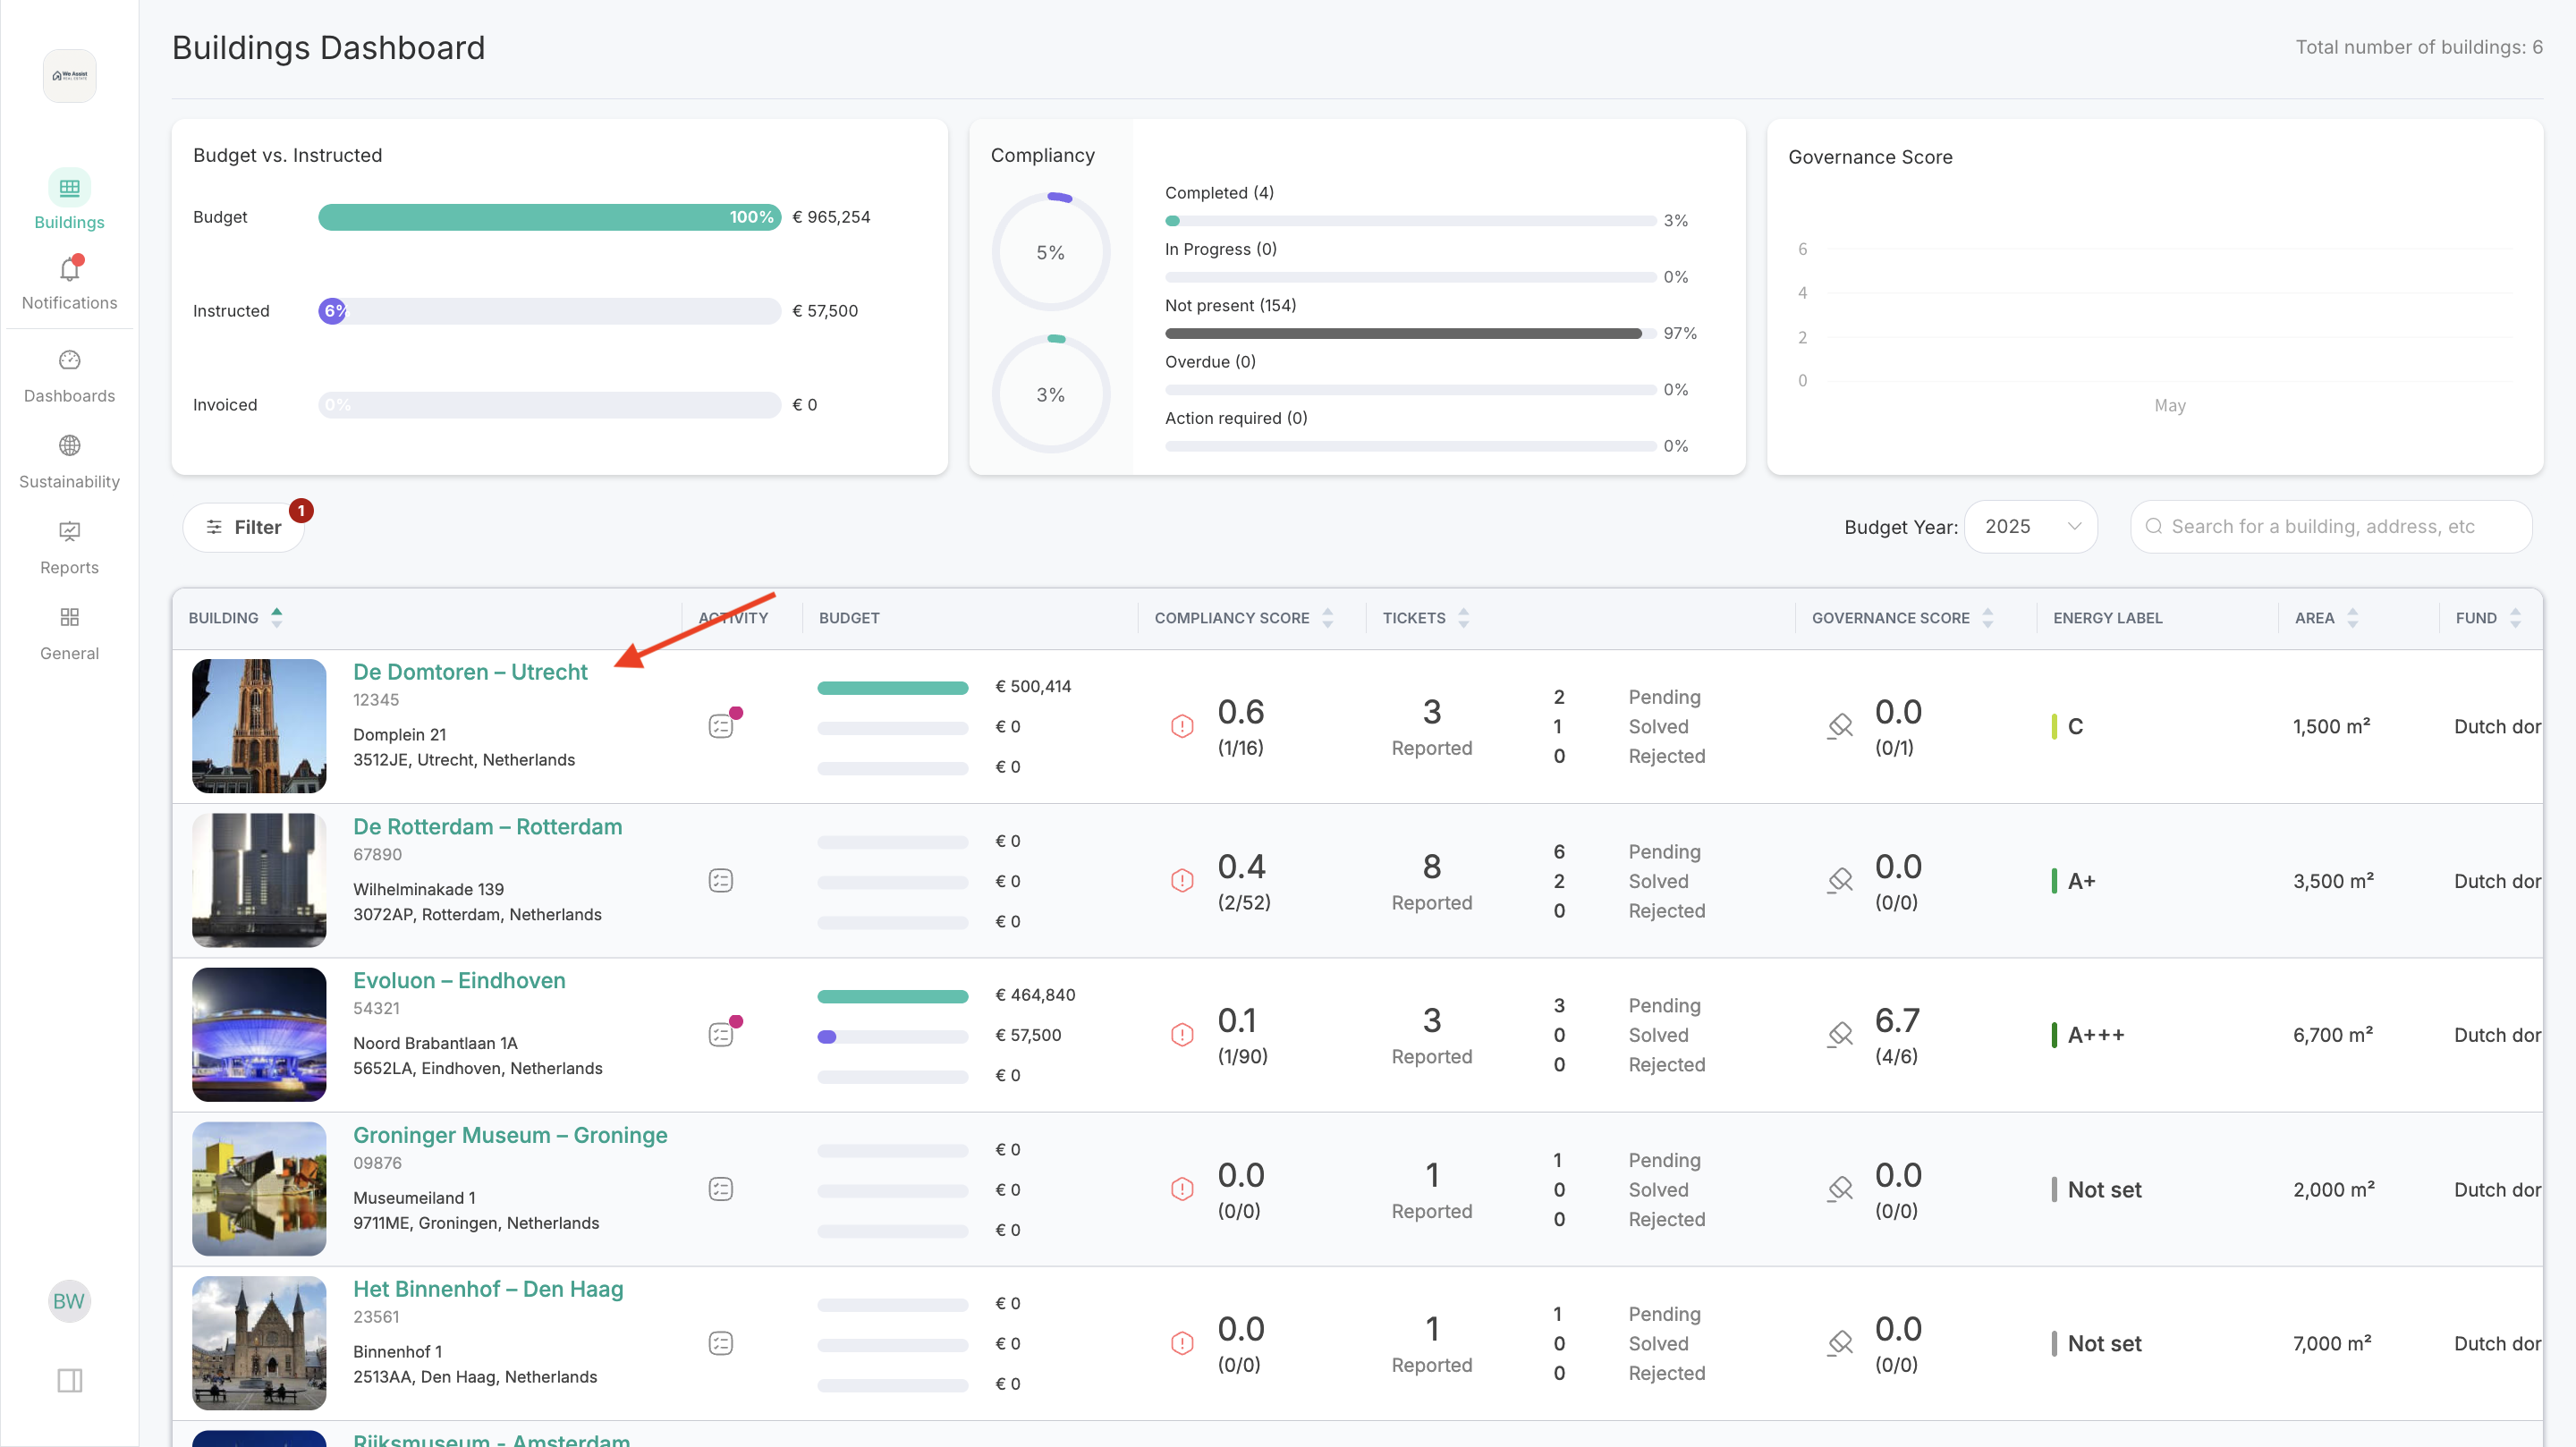
Task: Click energy label C for De Domtoren
Action: [x=2075, y=727]
